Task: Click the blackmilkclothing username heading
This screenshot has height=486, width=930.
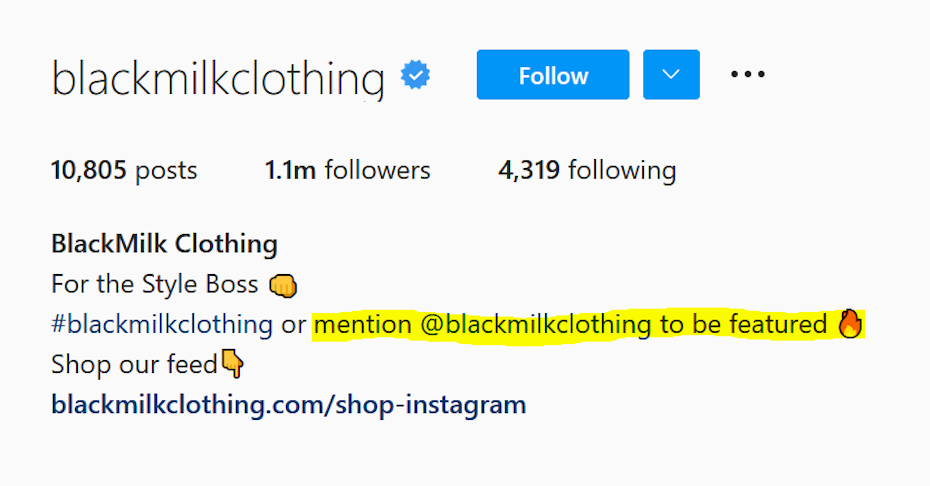Action: coord(218,78)
